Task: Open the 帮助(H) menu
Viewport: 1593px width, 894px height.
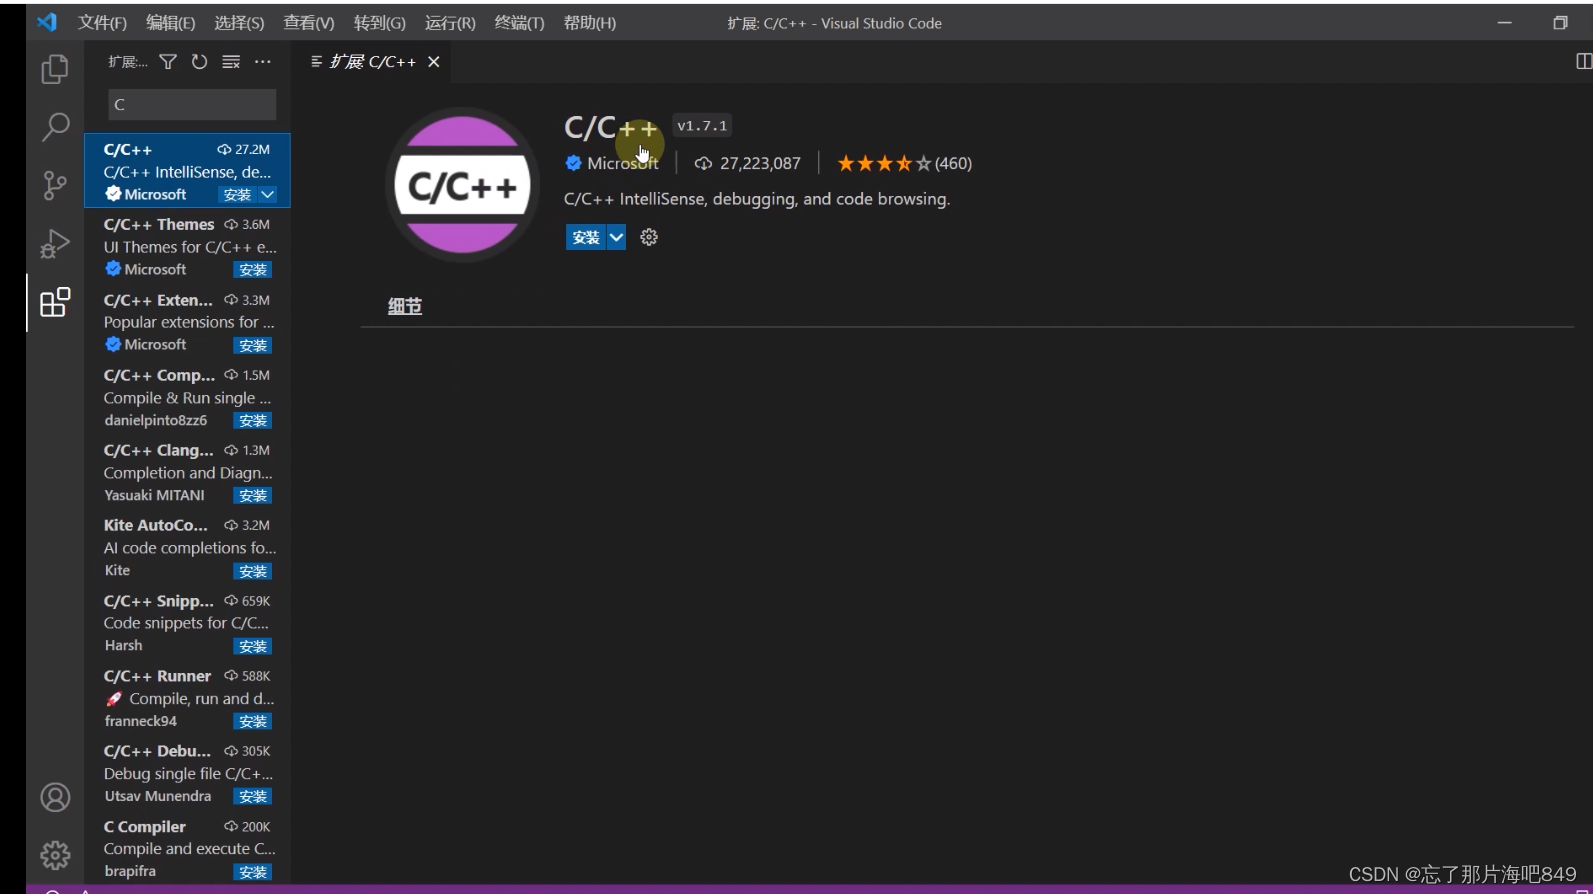Action: tap(590, 22)
